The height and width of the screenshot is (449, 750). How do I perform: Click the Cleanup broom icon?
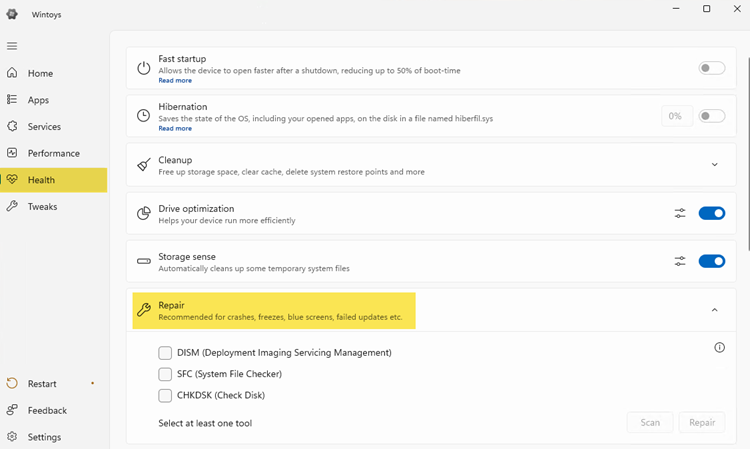[x=143, y=165]
